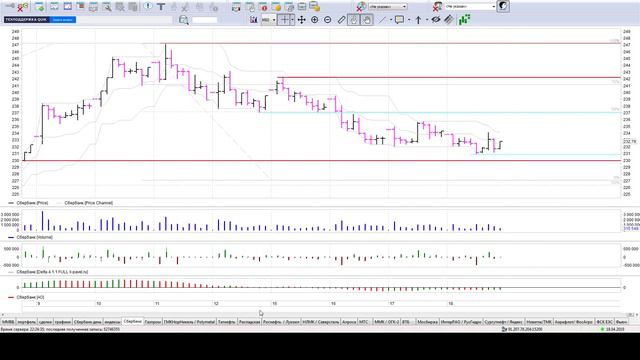
Task: Select the red horizontal level line at 242
Action: 449,78
